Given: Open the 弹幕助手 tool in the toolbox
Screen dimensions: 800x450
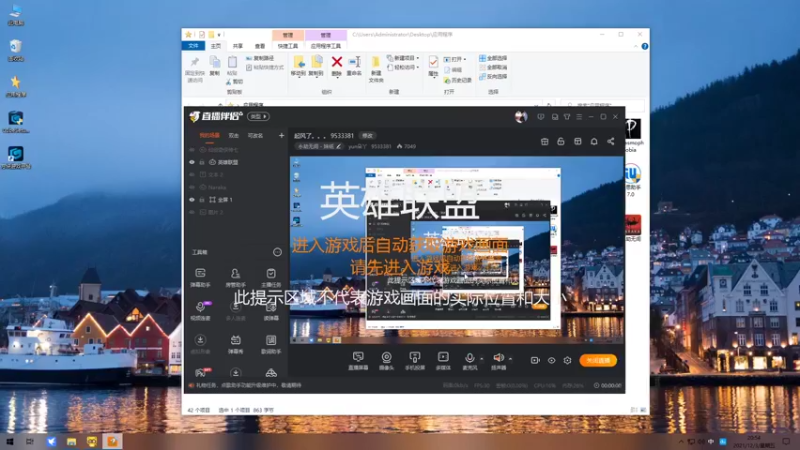Looking at the screenshot, I should tap(200, 278).
